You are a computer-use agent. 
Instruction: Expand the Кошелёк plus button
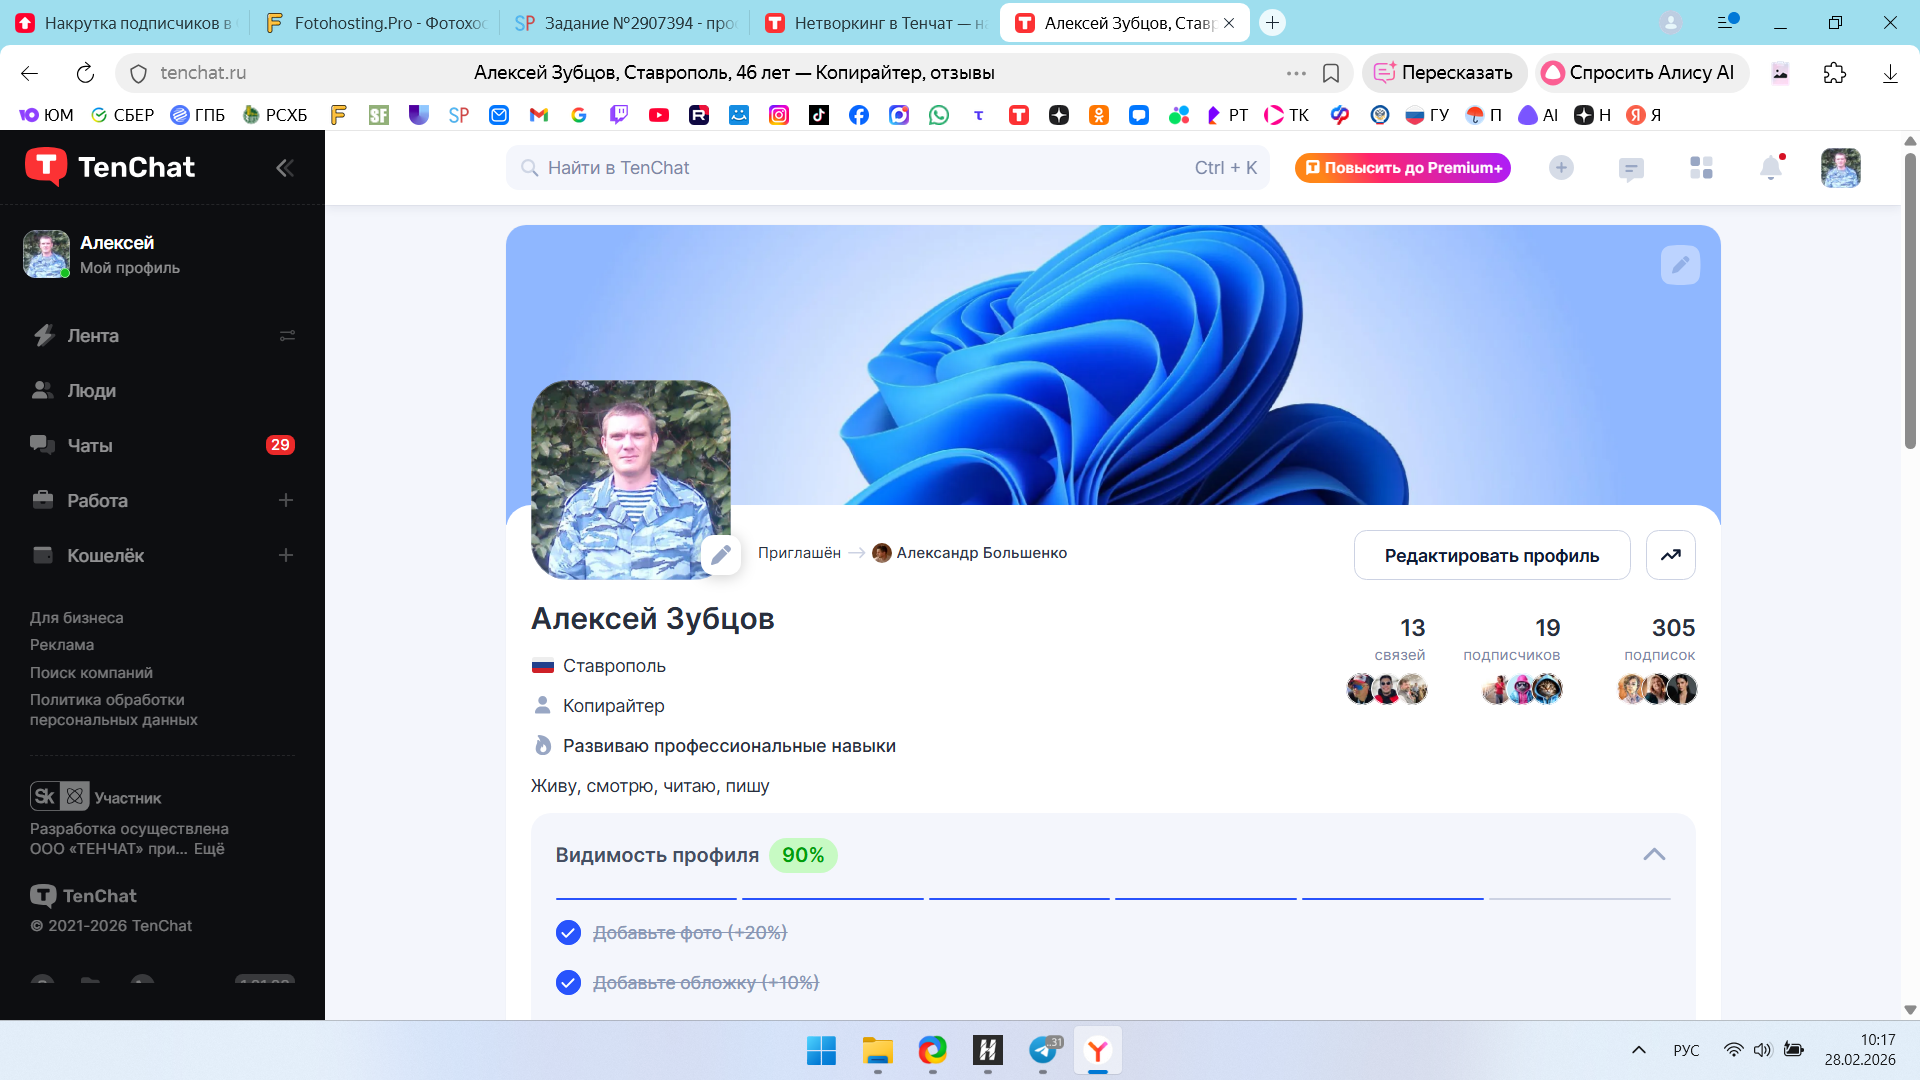[x=286, y=555]
